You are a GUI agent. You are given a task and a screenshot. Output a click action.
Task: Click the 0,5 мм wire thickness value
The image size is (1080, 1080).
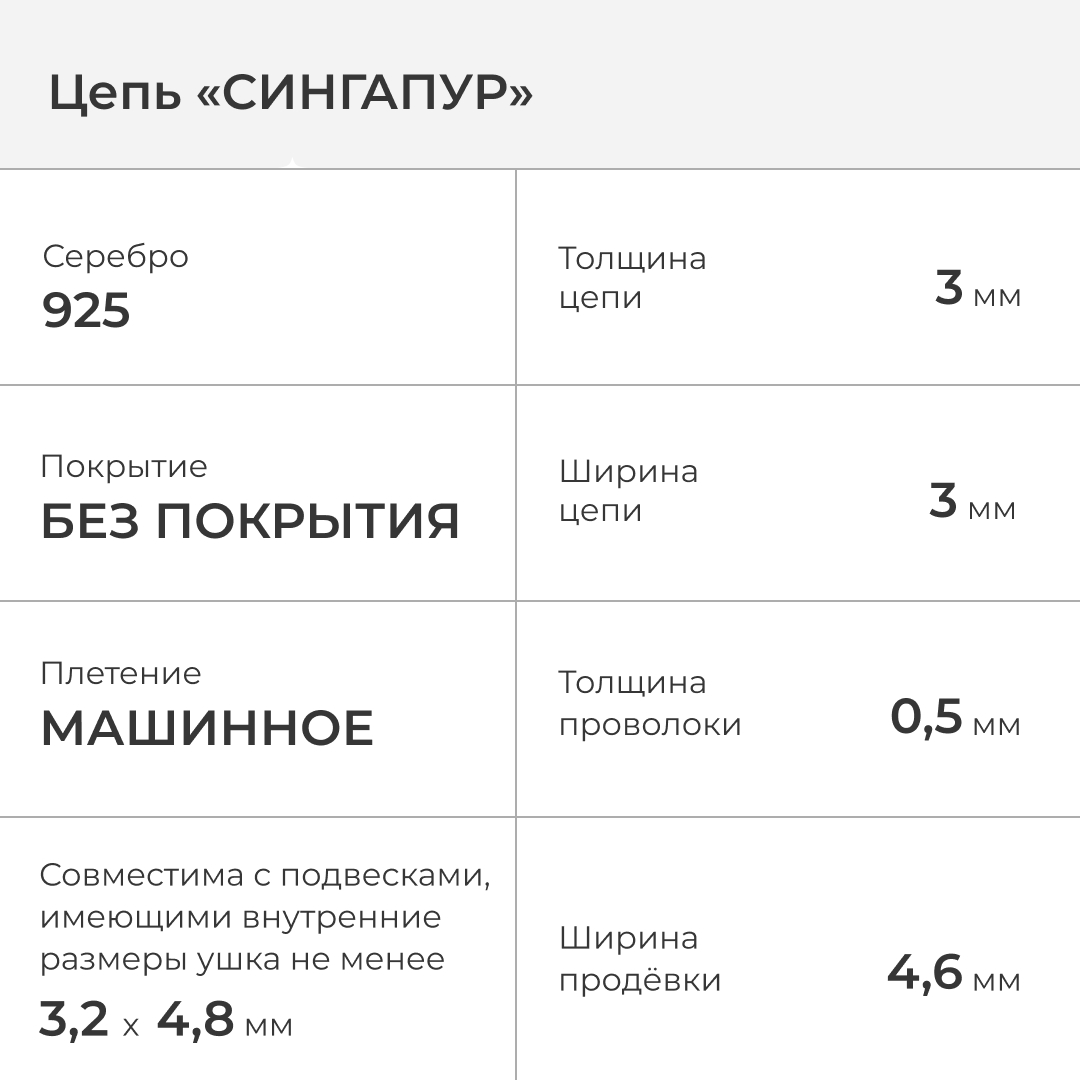pyautogui.click(x=955, y=718)
